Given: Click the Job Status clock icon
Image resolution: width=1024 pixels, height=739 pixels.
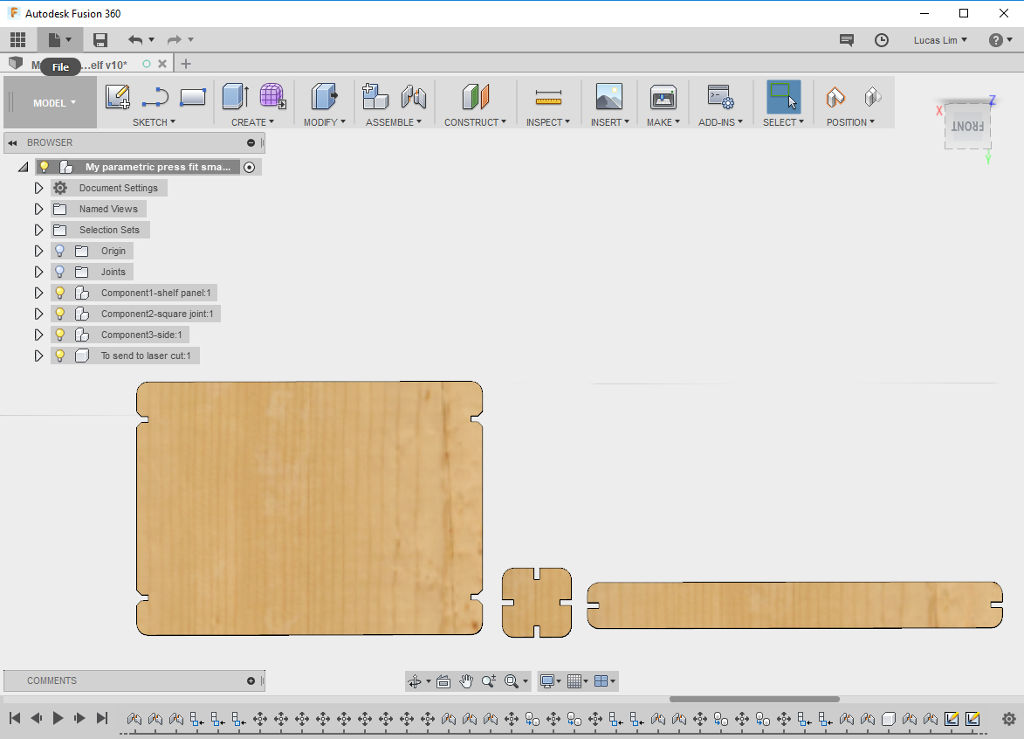Looking at the screenshot, I should 881,40.
